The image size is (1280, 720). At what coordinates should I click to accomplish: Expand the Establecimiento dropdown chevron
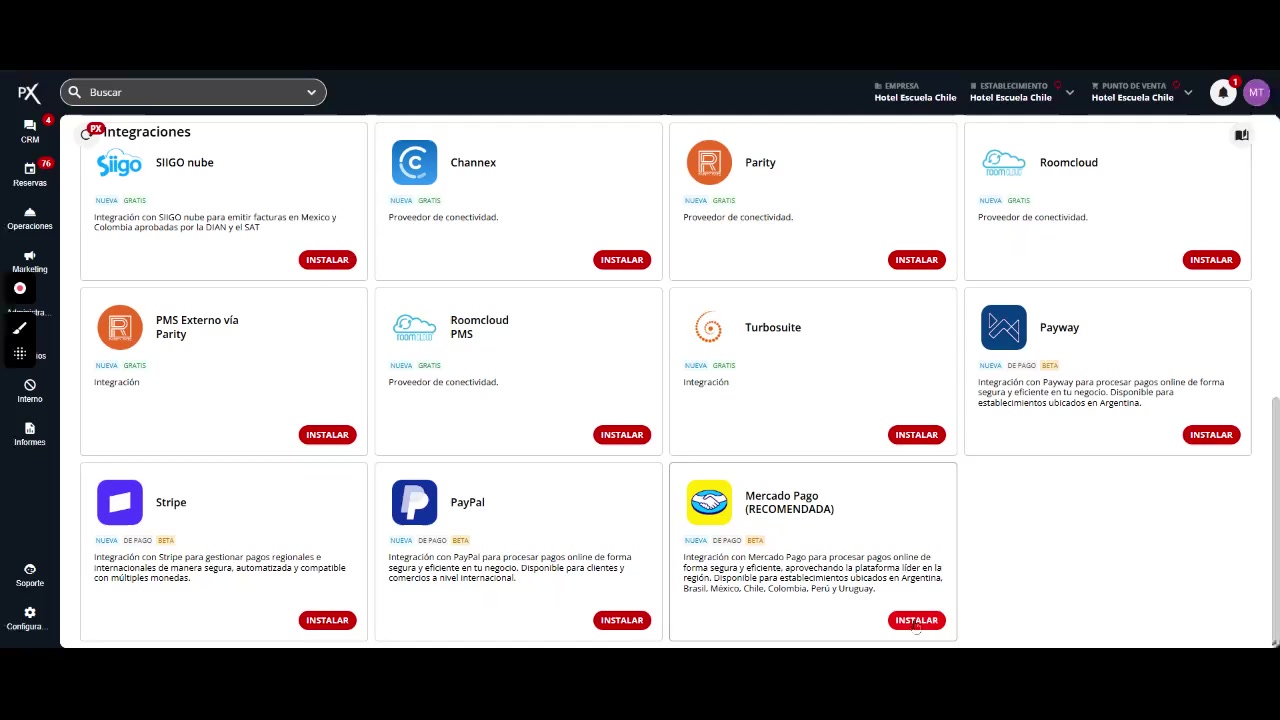click(1070, 93)
